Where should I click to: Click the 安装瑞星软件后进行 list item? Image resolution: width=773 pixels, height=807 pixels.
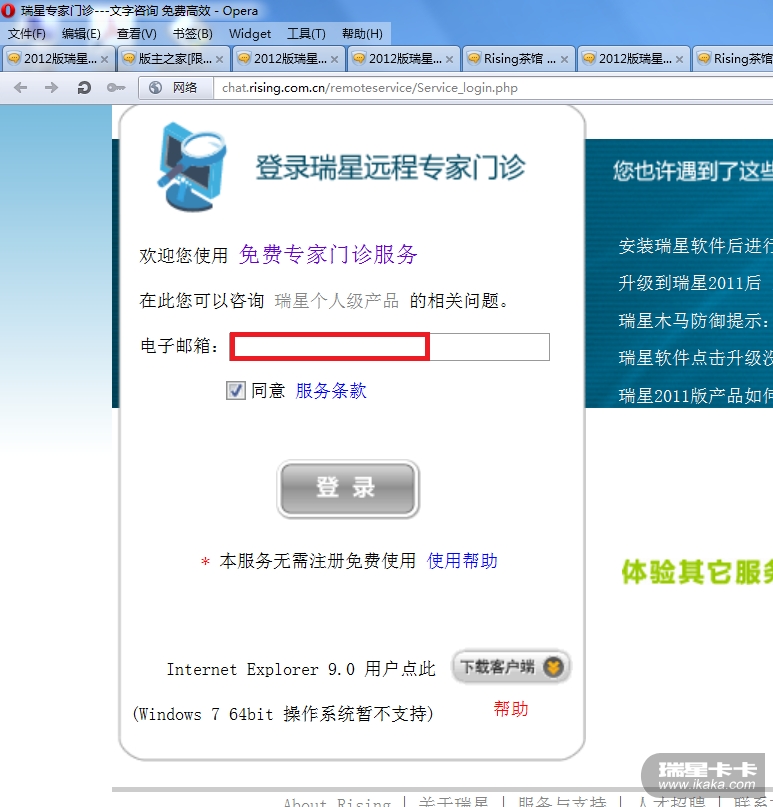(x=695, y=245)
